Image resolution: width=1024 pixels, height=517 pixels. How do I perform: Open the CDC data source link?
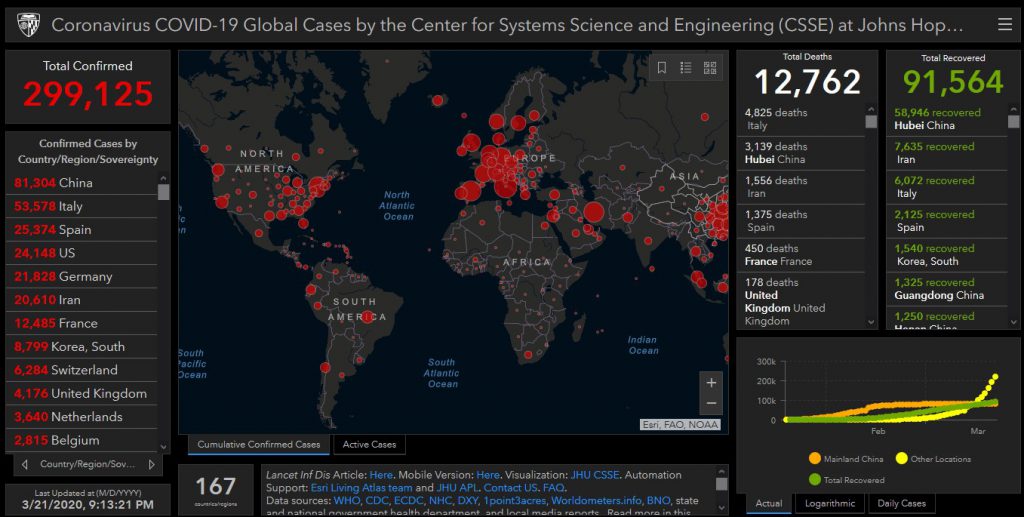coord(376,501)
